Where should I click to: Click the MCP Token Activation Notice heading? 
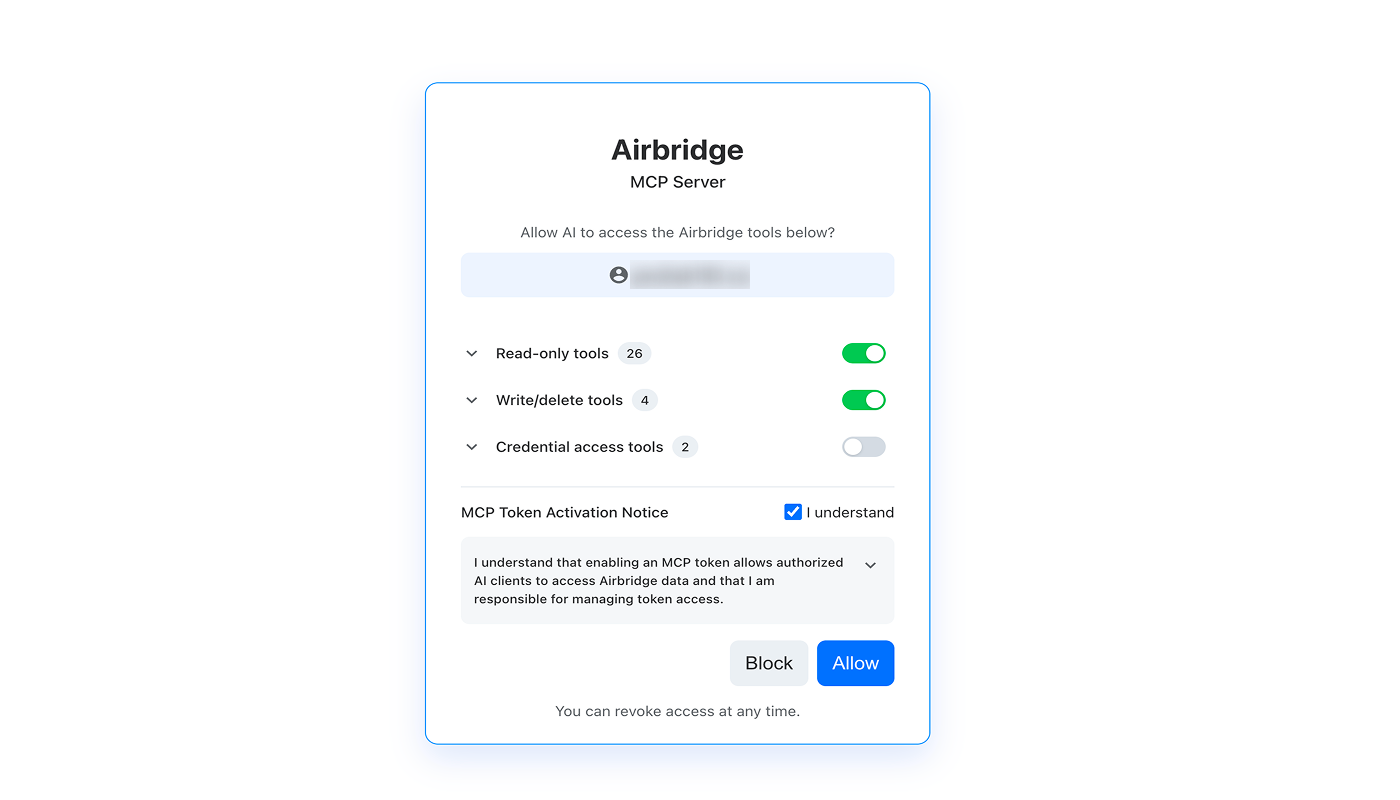click(x=565, y=512)
